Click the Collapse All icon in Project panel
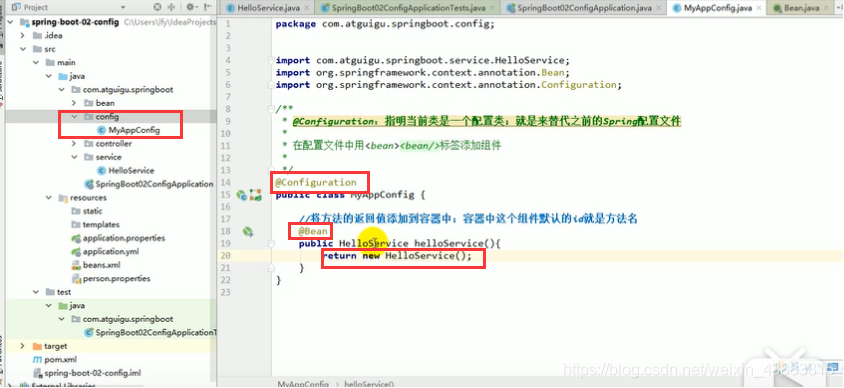Viewport: 844px width, 388px height. [x=172, y=8]
